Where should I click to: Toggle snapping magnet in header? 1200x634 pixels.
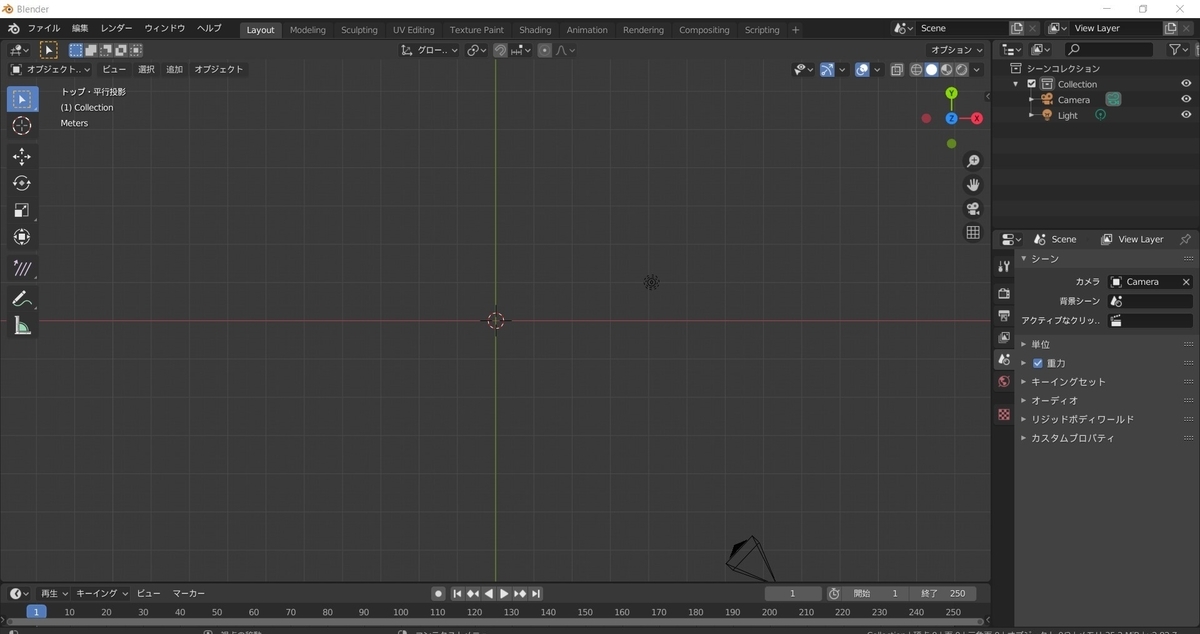click(500, 50)
